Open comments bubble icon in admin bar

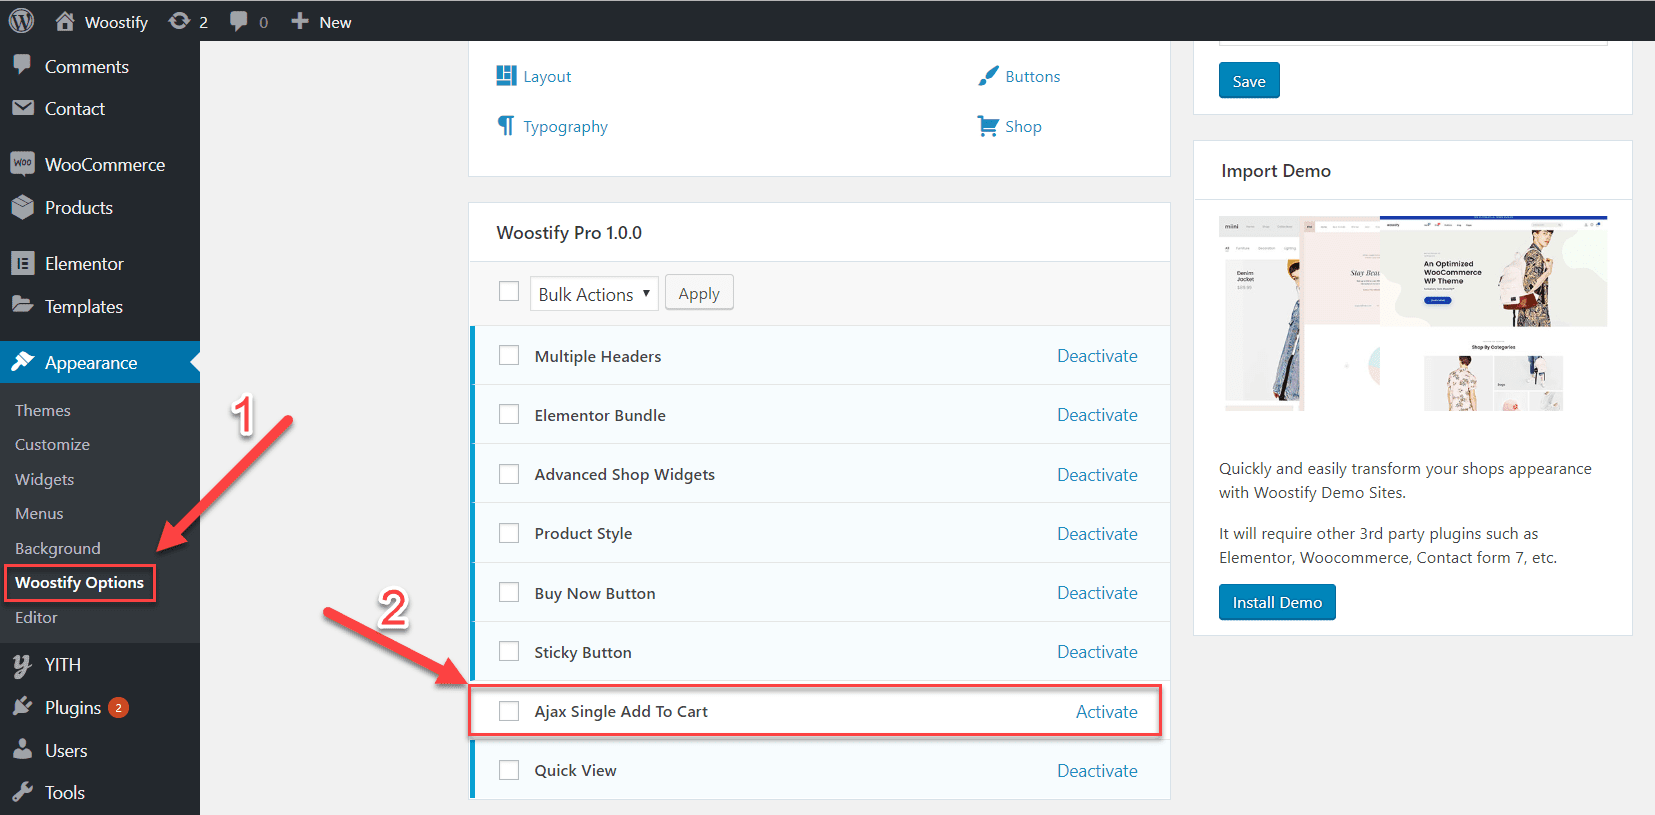(x=239, y=21)
